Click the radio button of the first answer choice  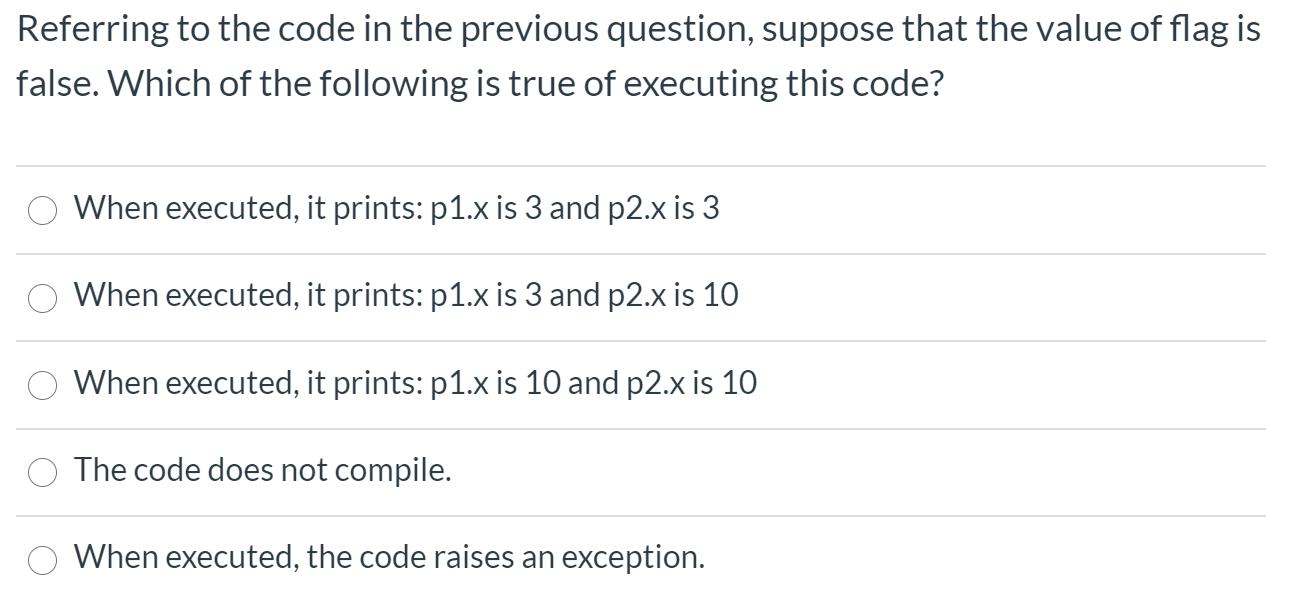tap(42, 209)
